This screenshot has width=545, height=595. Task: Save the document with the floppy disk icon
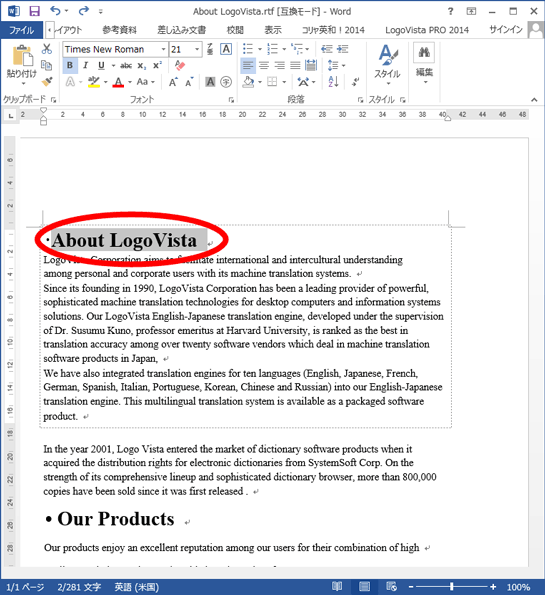click(x=35, y=11)
